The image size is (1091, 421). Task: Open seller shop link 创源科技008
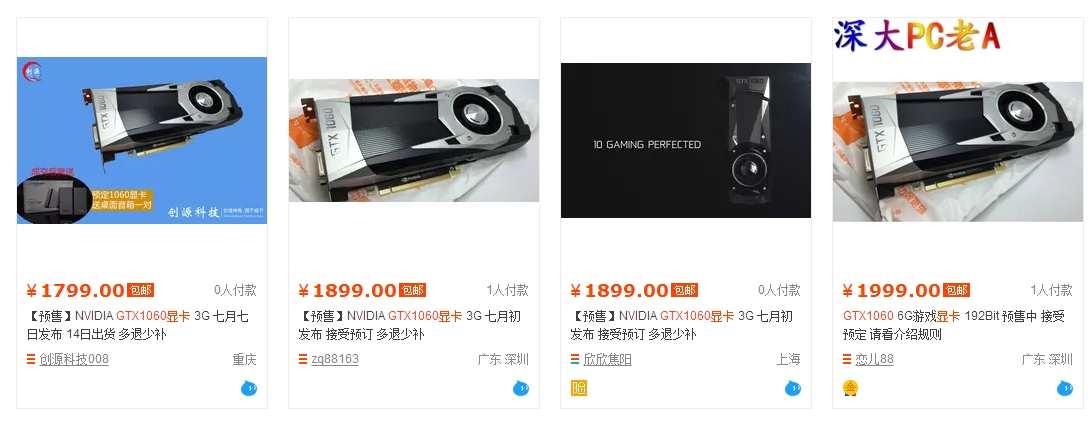[74, 360]
